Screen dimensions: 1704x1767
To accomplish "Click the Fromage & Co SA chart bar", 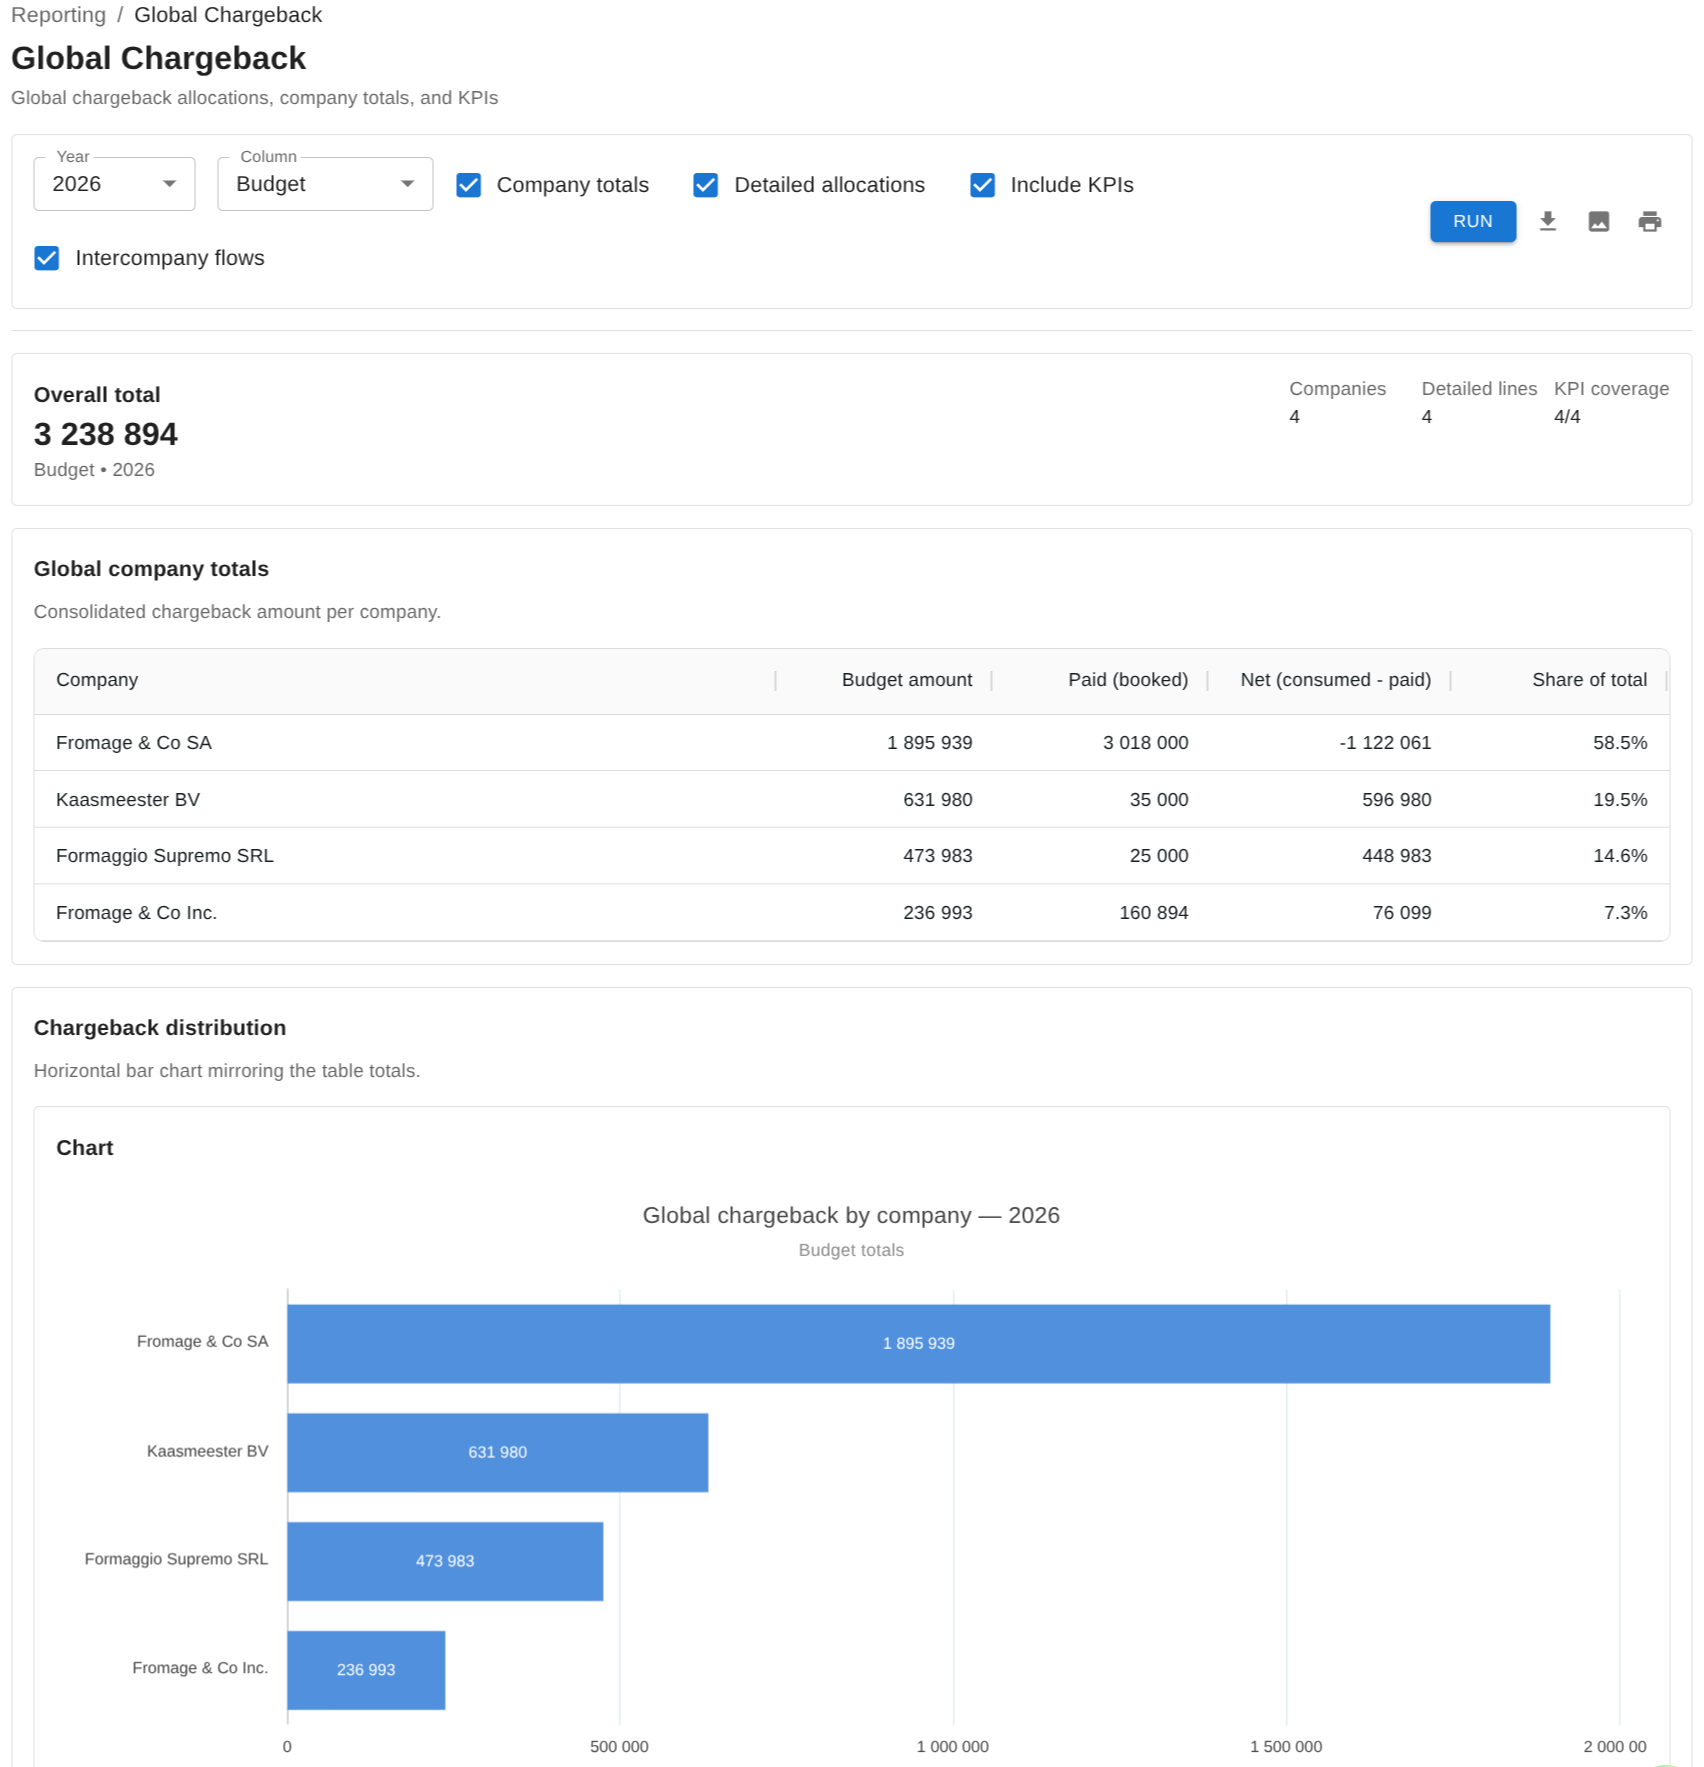I will click(x=917, y=1343).
